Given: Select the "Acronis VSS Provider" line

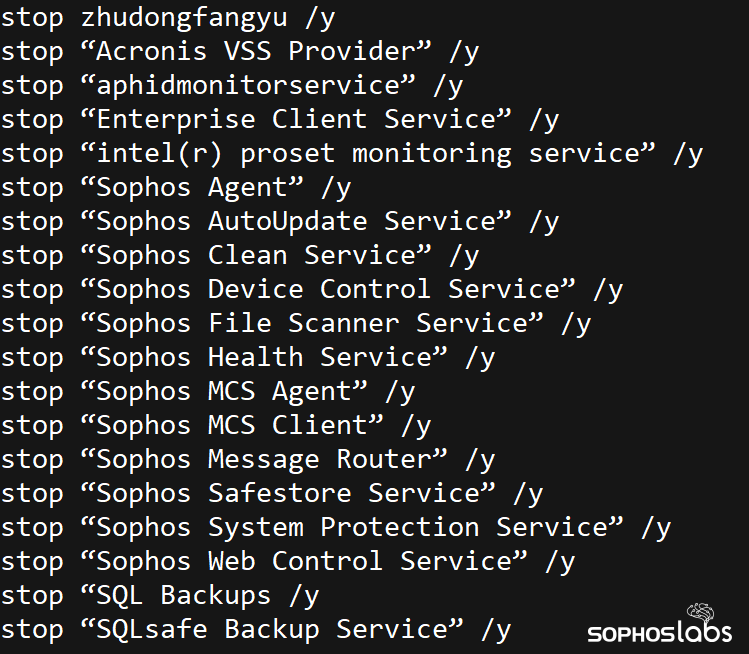Looking at the screenshot, I should pyautogui.click(x=240, y=51).
